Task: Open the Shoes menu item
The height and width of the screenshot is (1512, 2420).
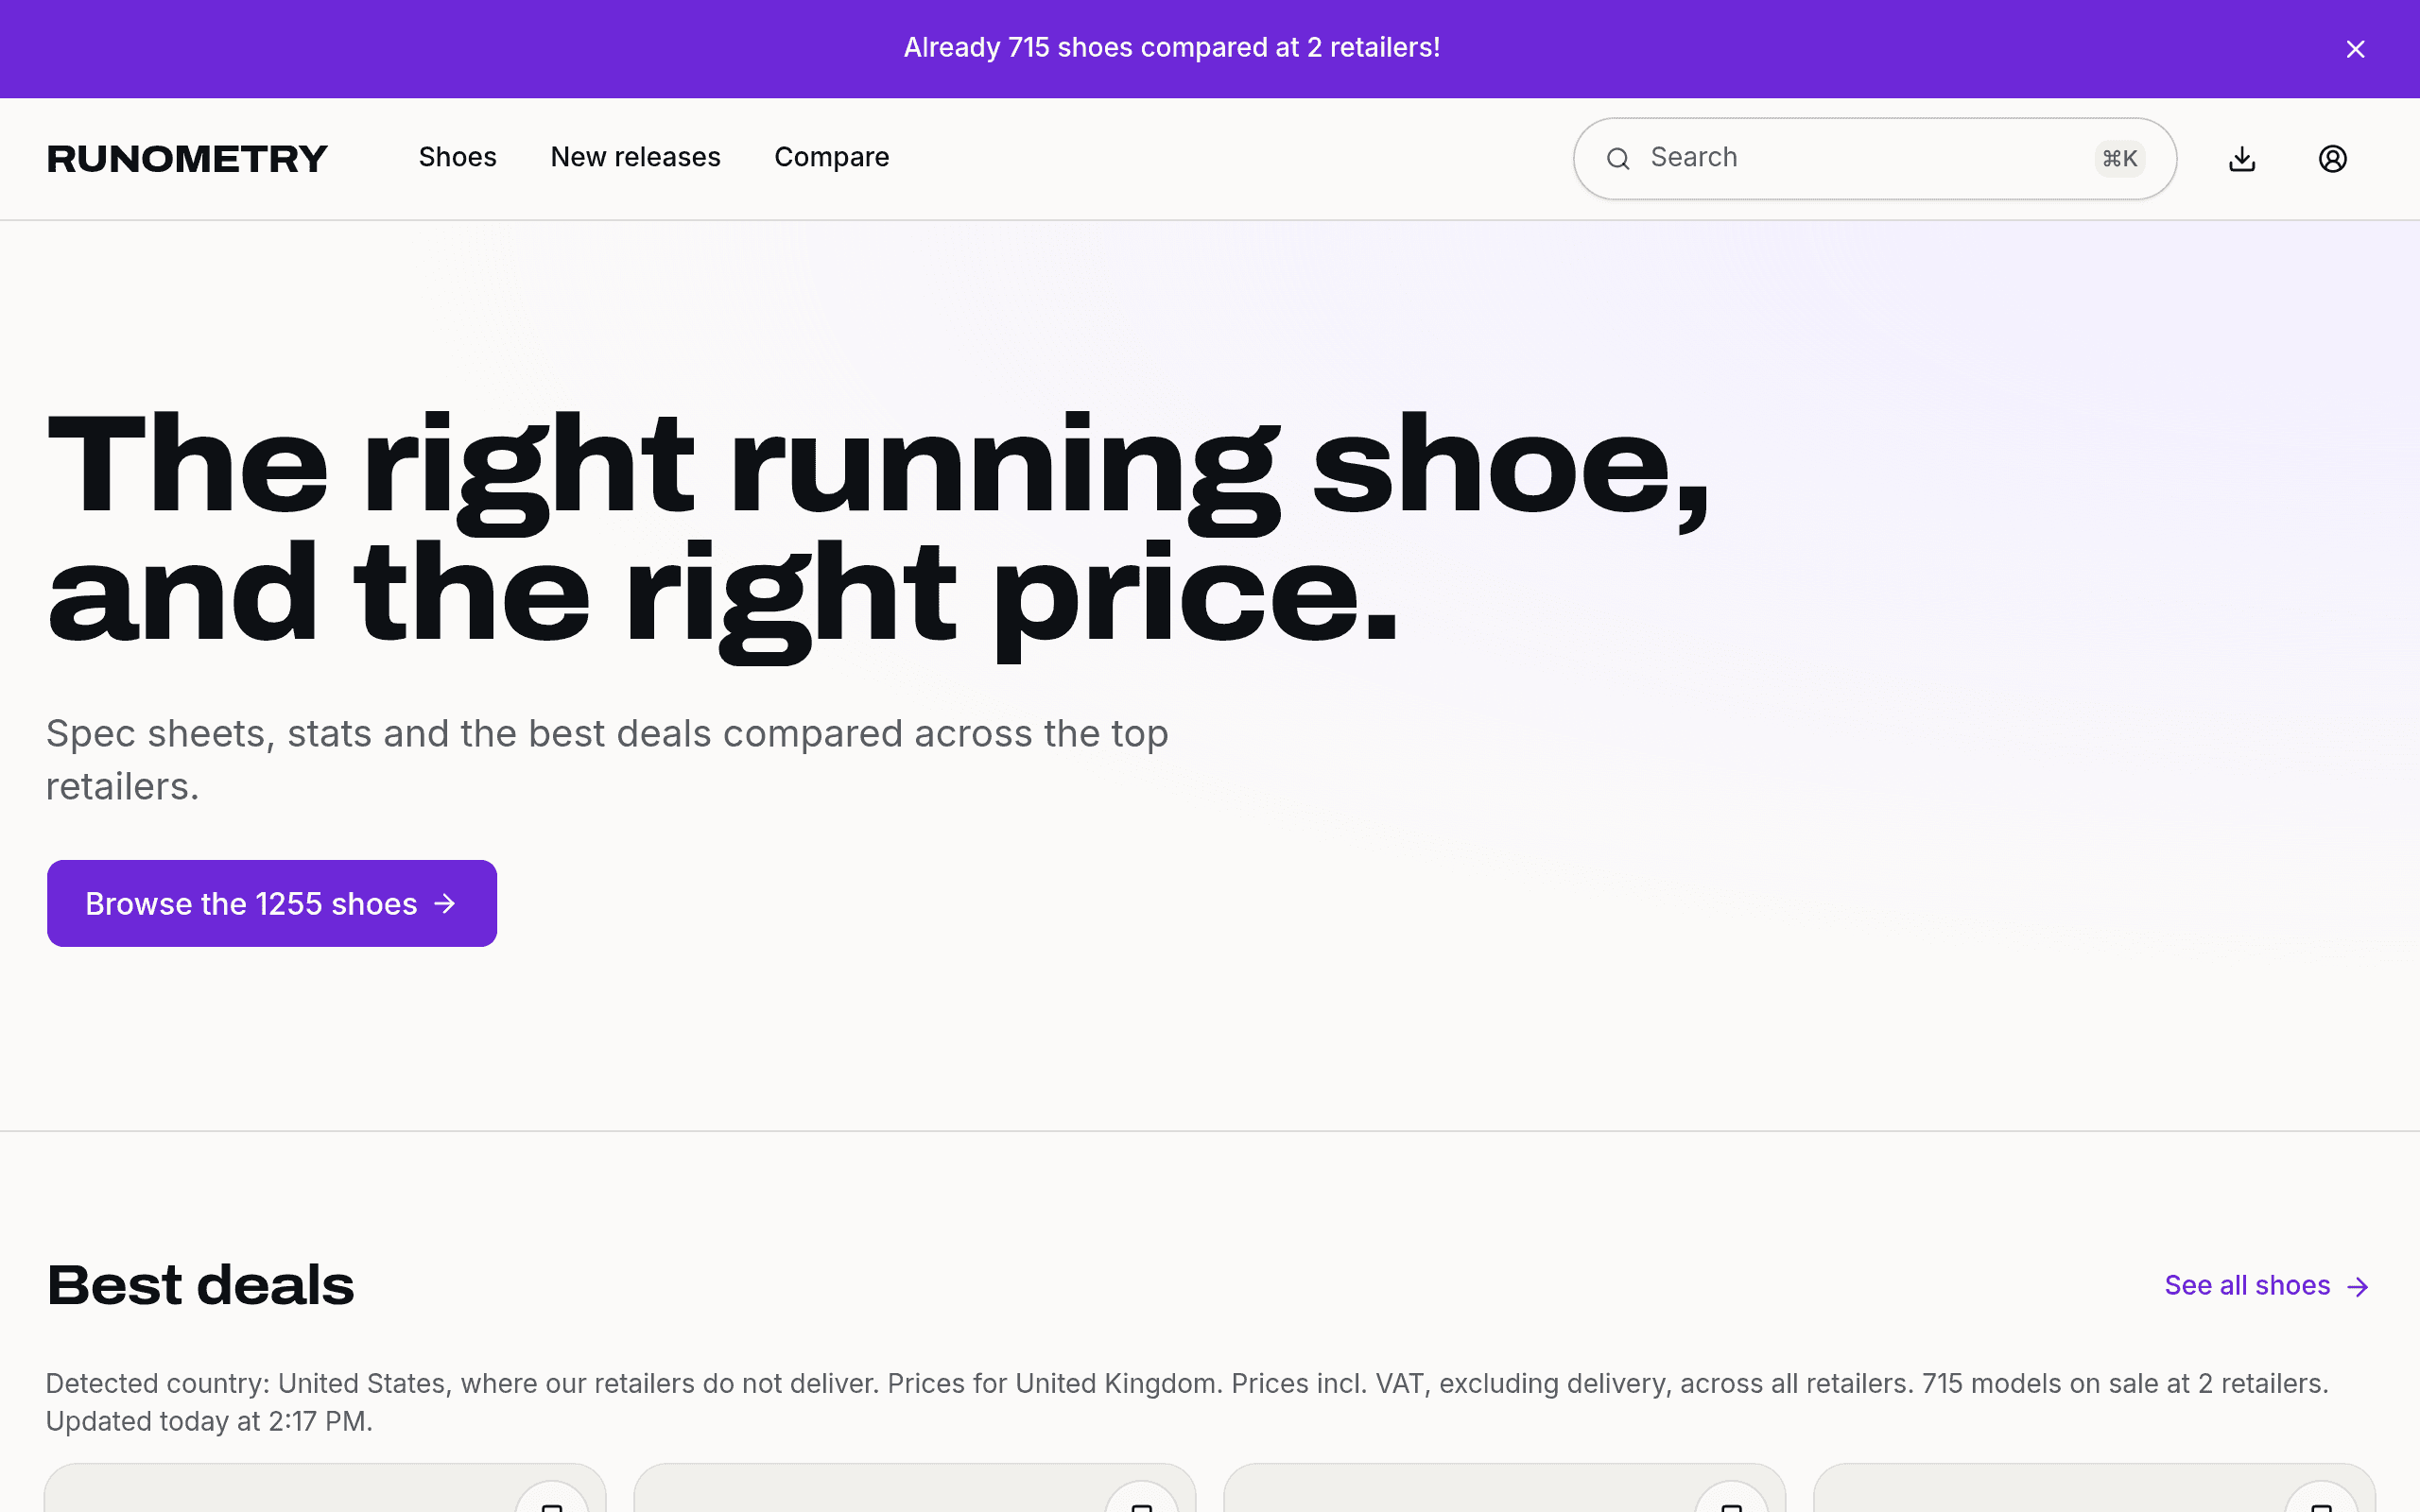Action: 457,157
